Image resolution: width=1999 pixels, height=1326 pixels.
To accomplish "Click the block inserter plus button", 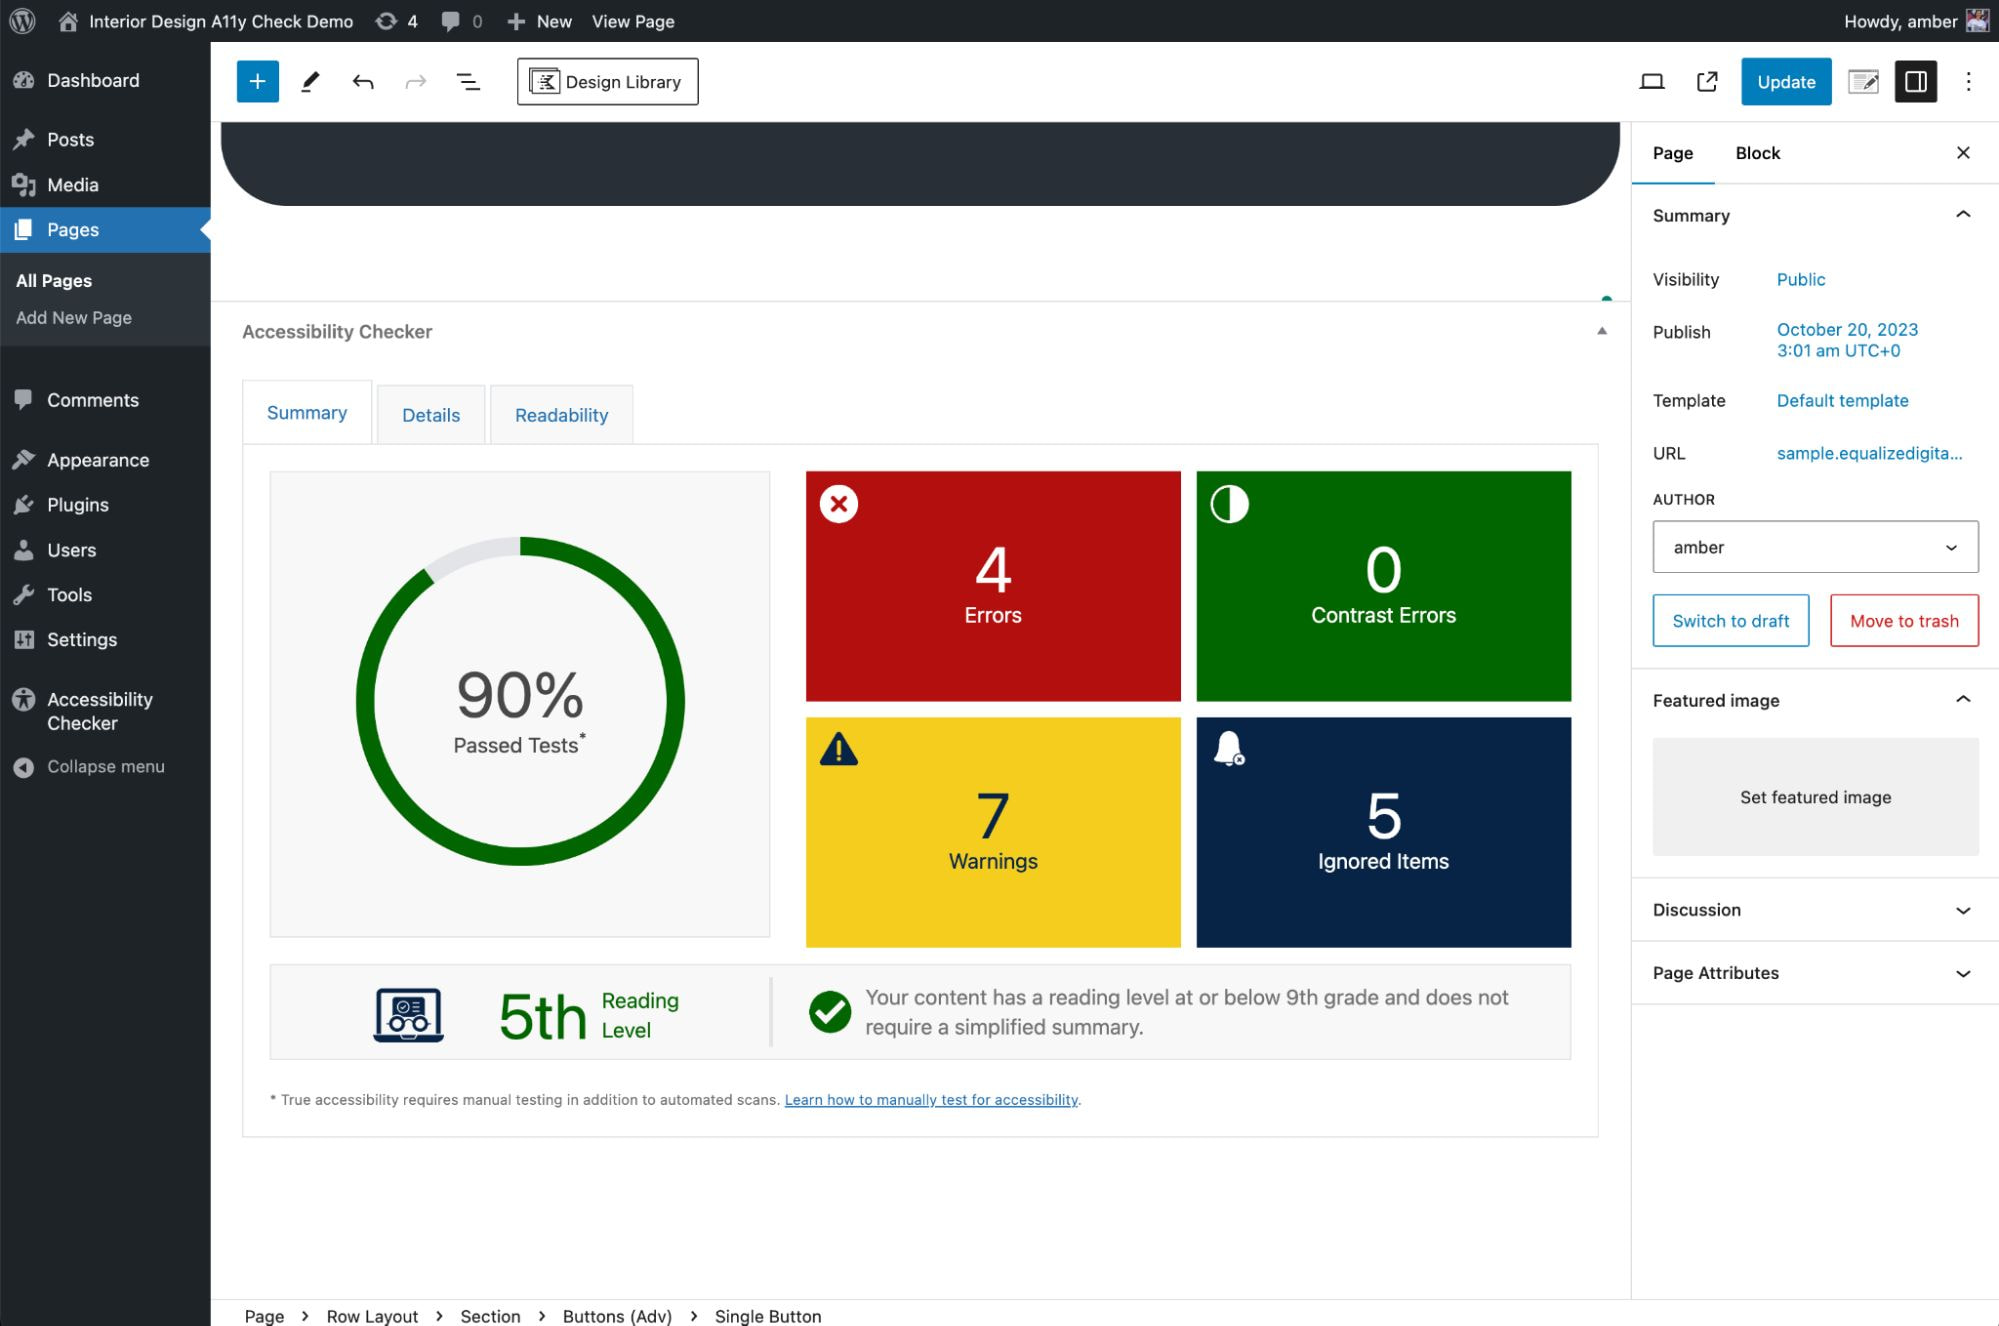I will coord(257,82).
